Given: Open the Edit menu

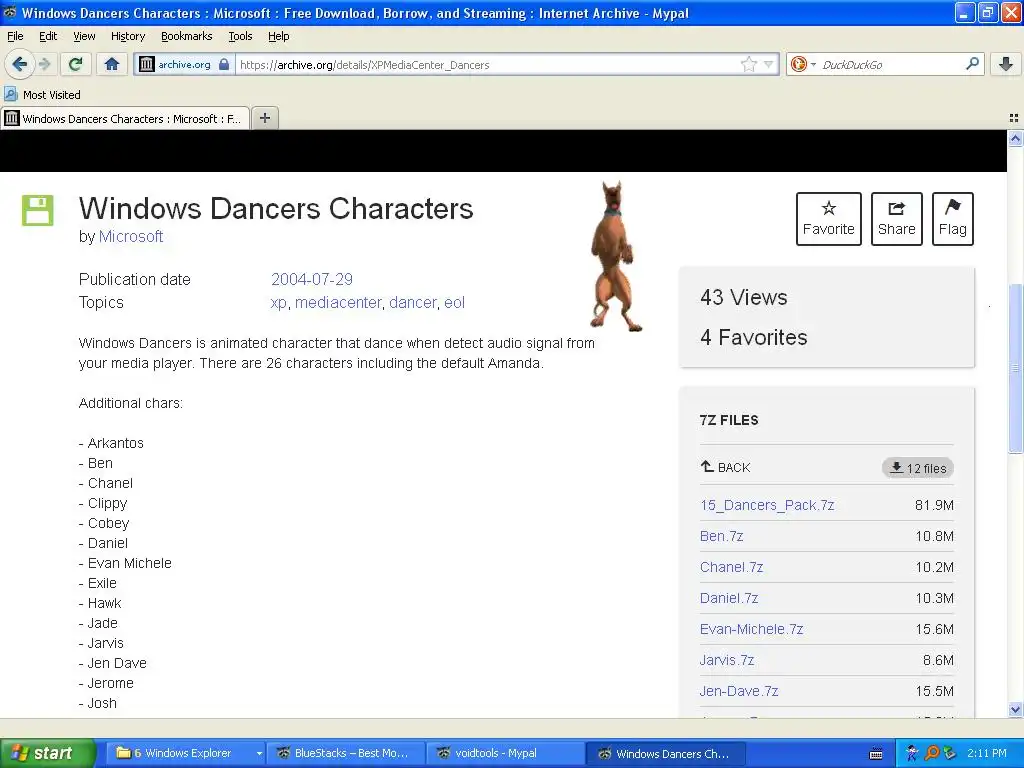Looking at the screenshot, I should [48, 36].
